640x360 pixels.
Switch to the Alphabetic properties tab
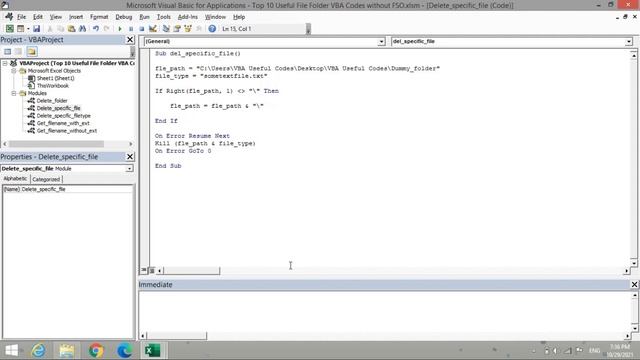[x=16, y=179]
